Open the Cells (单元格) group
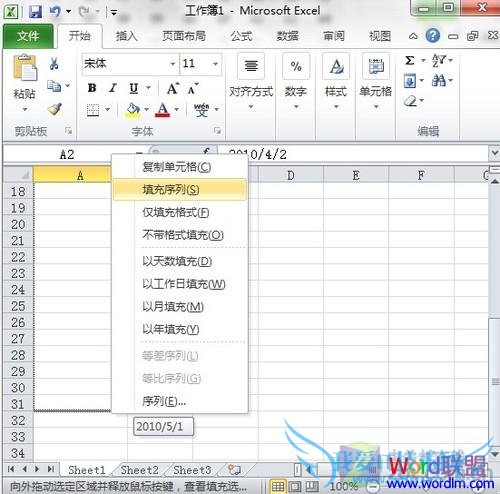Image resolution: width=500 pixels, height=494 pixels. [x=376, y=82]
